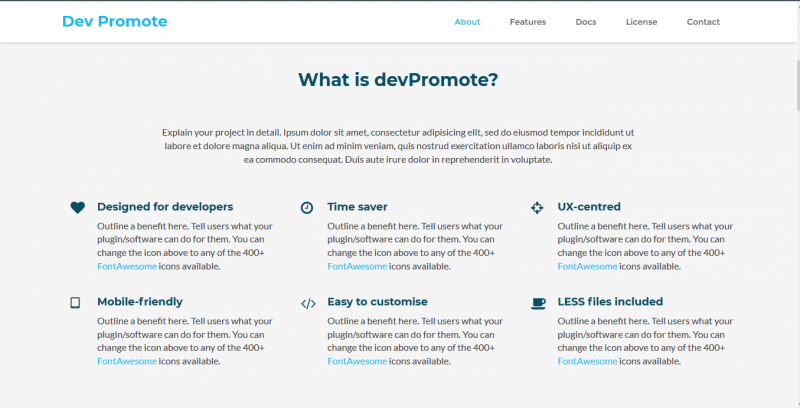Click the Designed for developers heading
The width and height of the screenshot is (800, 408).
165,207
